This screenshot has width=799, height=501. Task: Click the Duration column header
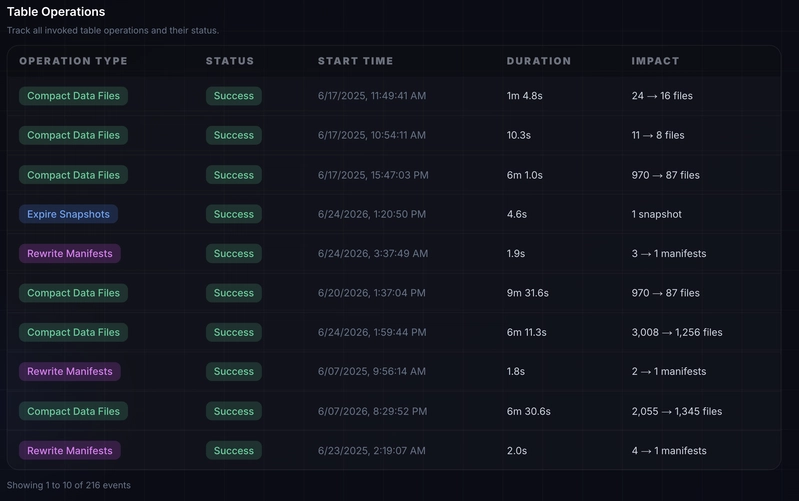pyautogui.click(x=539, y=61)
